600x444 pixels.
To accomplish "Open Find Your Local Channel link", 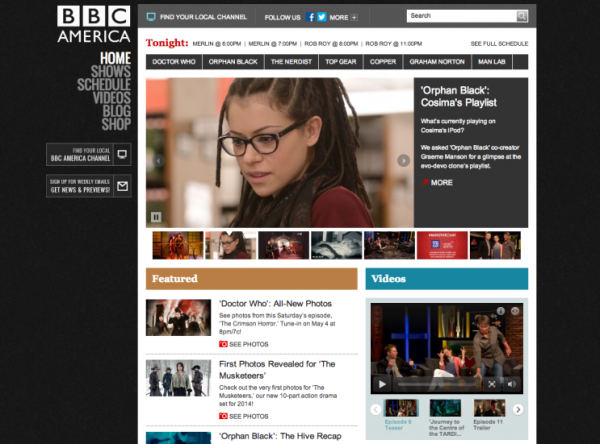I will click(203, 17).
